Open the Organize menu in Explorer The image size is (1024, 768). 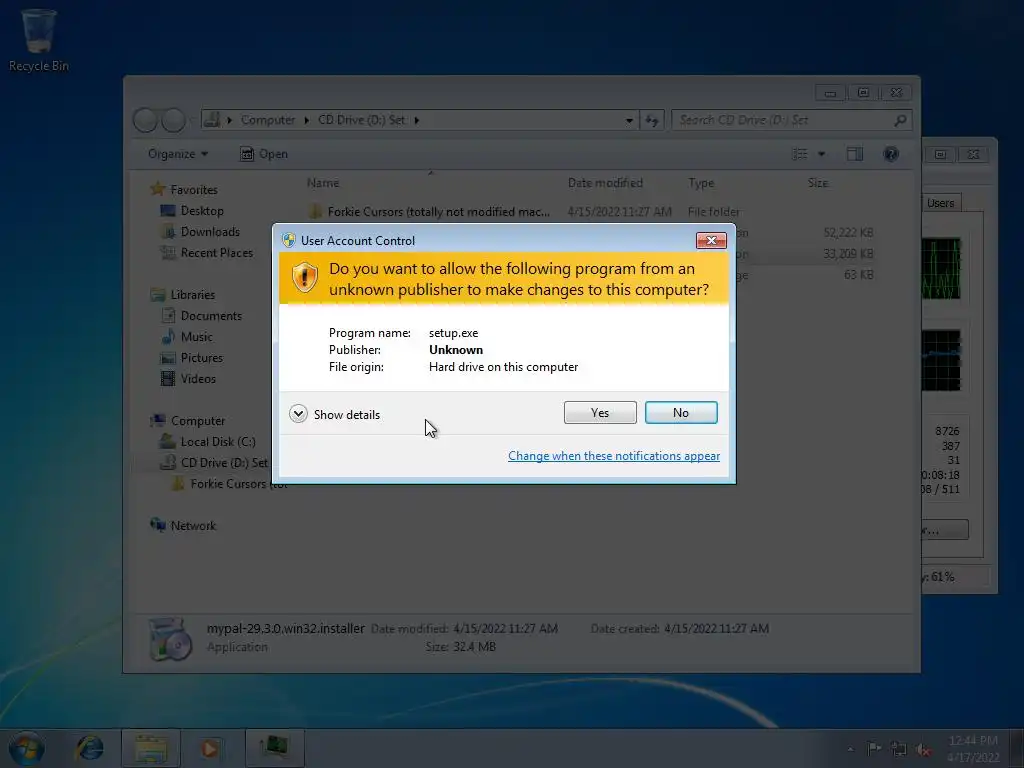[178, 154]
